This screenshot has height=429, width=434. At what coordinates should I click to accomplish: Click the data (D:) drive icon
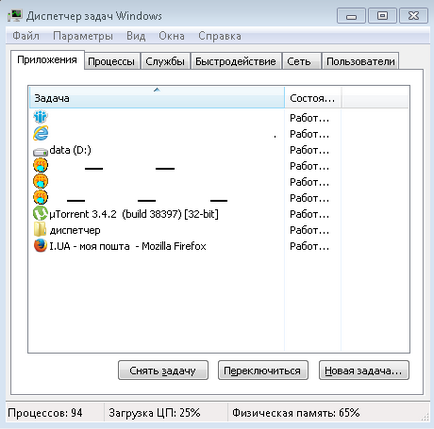click(x=40, y=152)
